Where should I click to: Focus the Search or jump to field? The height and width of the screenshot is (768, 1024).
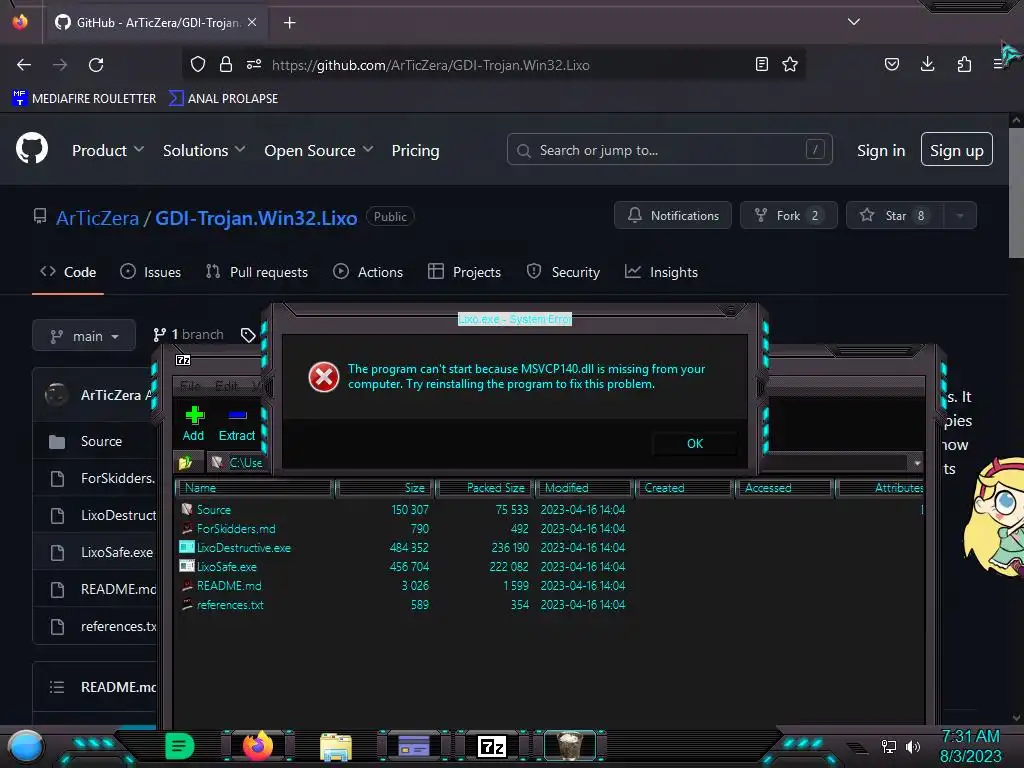tap(669, 150)
